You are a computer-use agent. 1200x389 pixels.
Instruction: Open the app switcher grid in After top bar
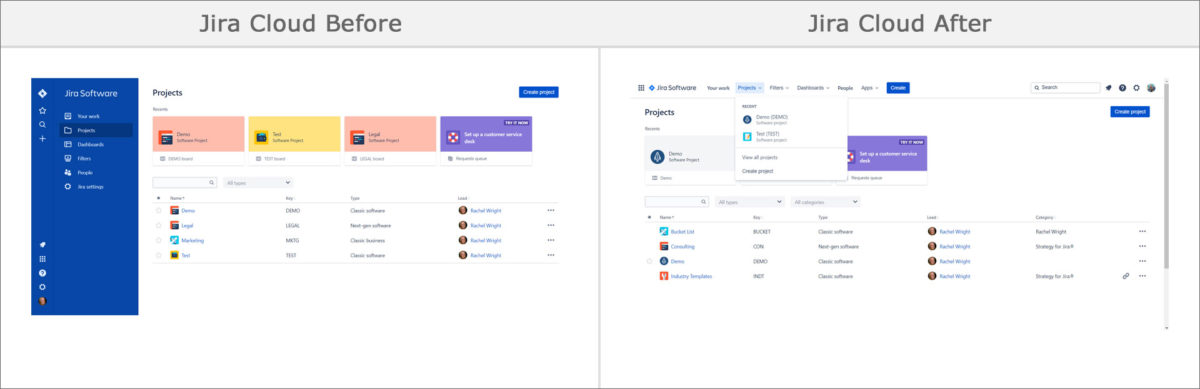[641, 88]
